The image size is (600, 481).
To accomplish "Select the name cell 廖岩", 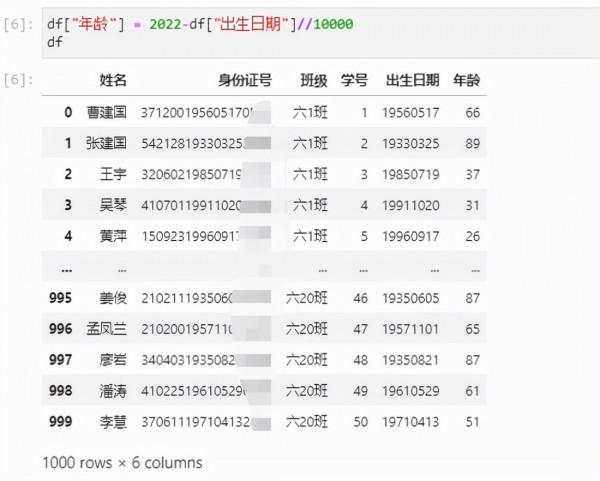I will 113,360.
